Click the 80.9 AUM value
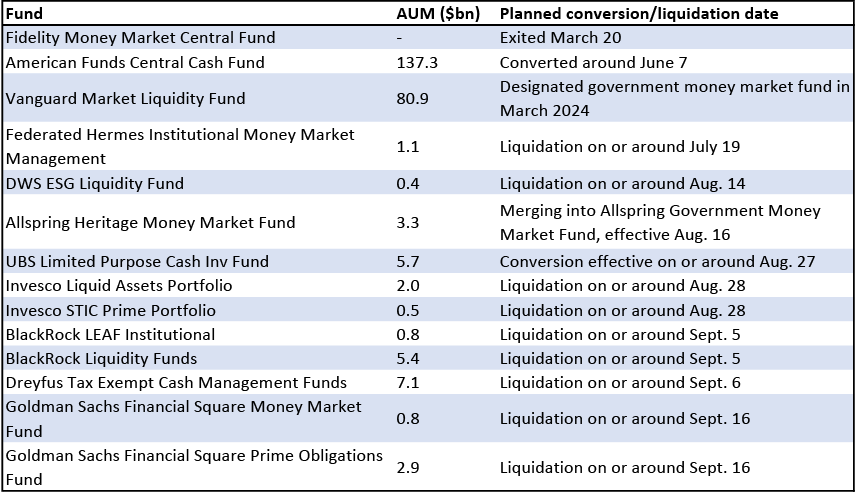856x493 pixels. [412, 98]
